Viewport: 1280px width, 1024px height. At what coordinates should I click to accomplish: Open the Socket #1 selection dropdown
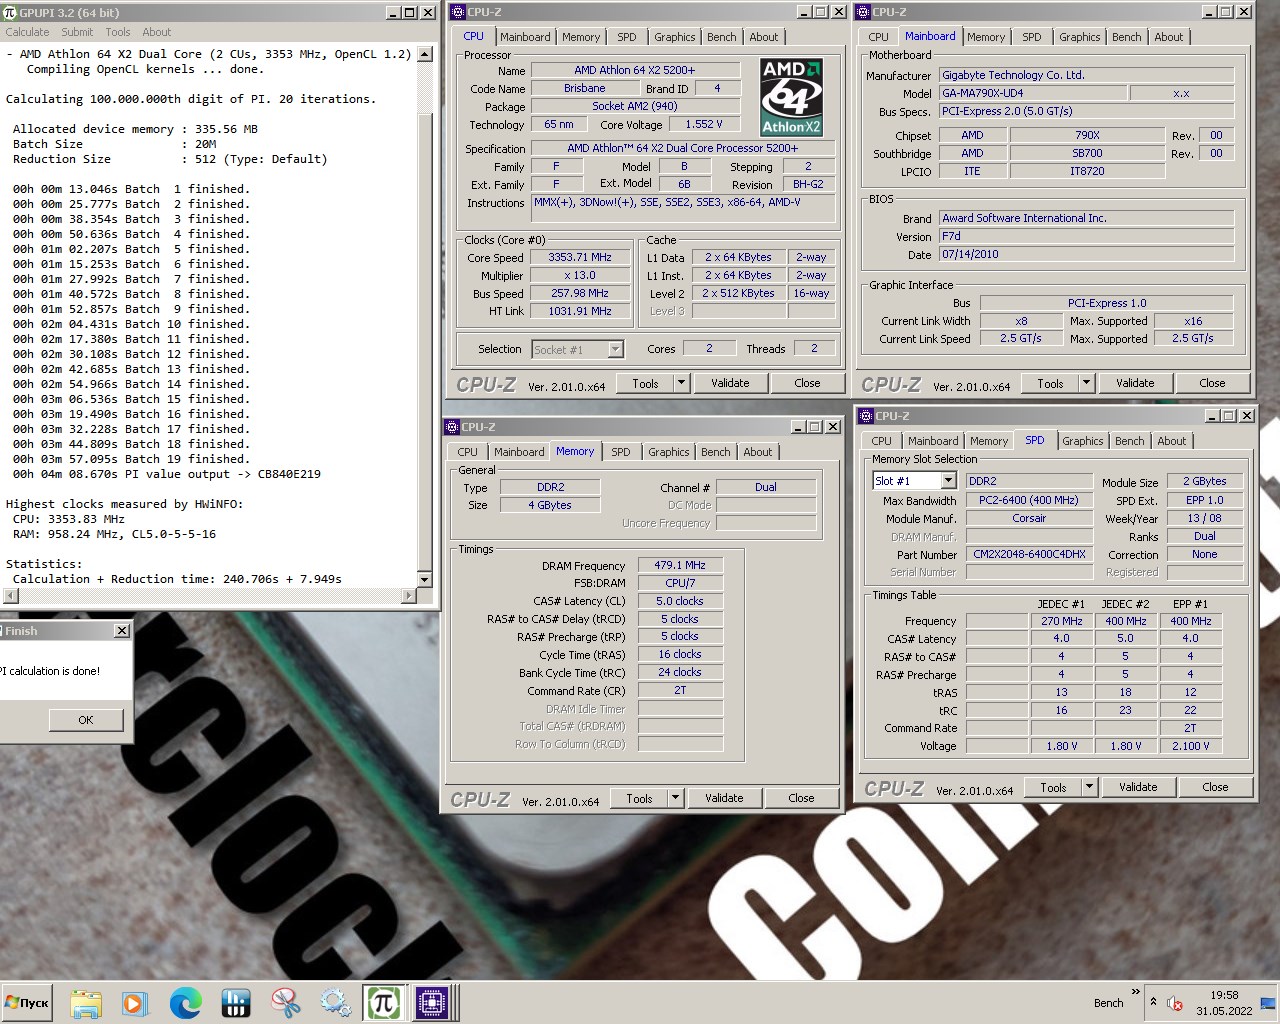pyautogui.click(x=616, y=349)
